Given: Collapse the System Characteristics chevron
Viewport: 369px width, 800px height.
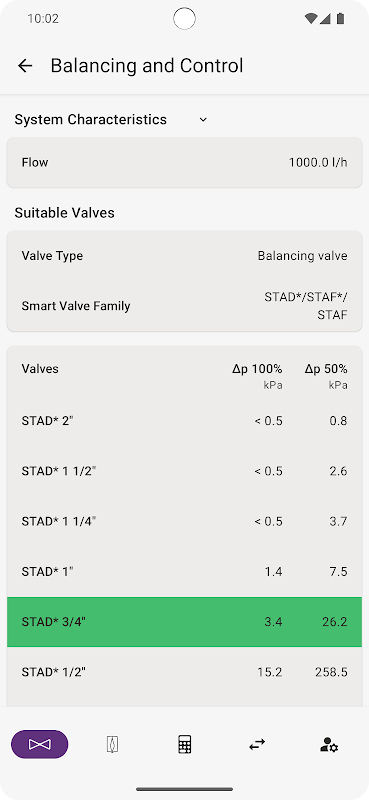Looking at the screenshot, I should [x=203, y=120].
